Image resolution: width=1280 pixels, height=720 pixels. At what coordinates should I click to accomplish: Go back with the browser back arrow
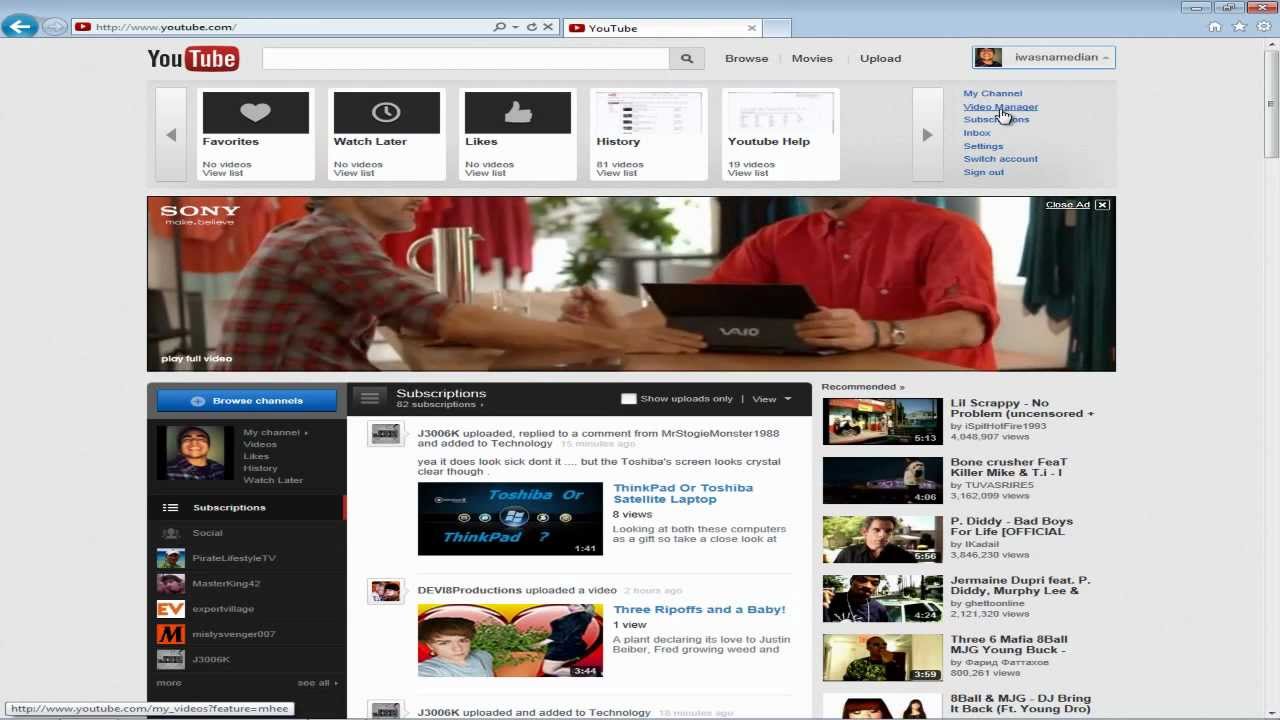[x=19, y=27]
